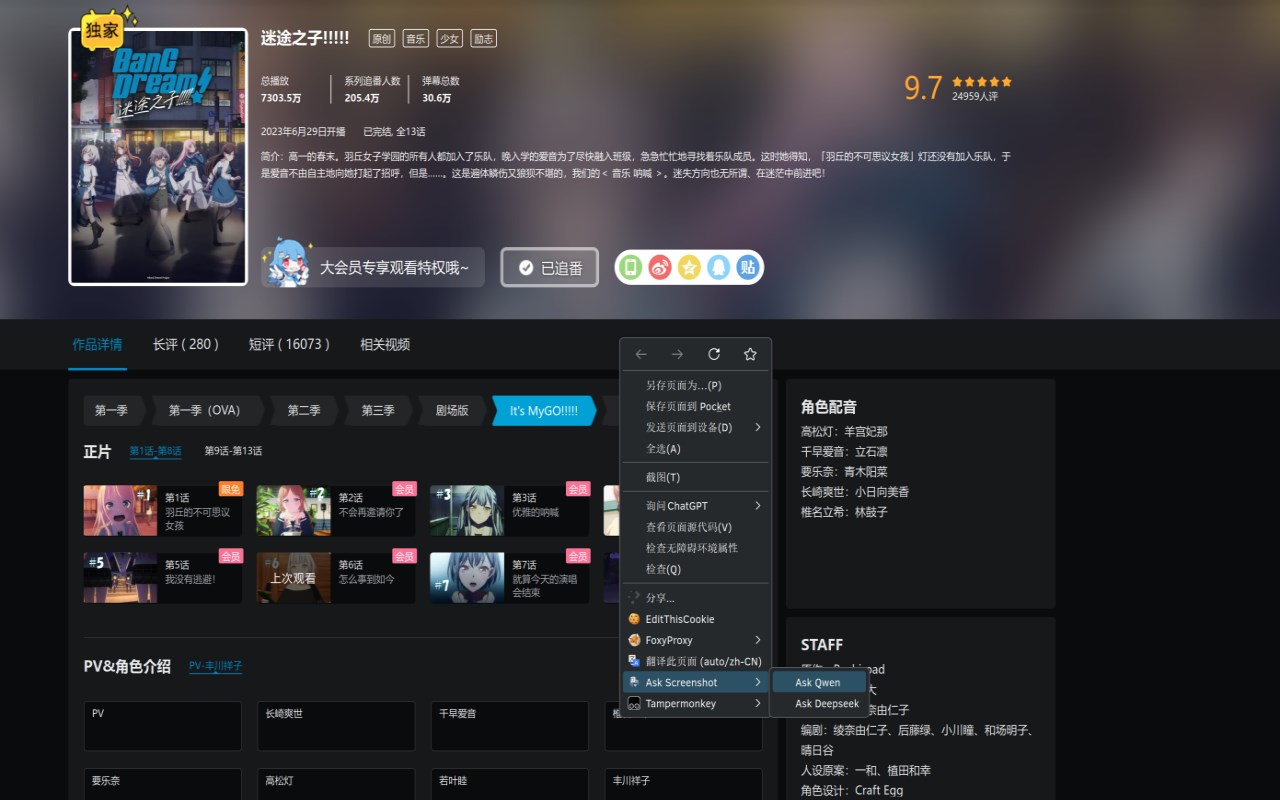1280x800 pixels.
Task: Share to Weibo with the red icon
Action: 660,267
